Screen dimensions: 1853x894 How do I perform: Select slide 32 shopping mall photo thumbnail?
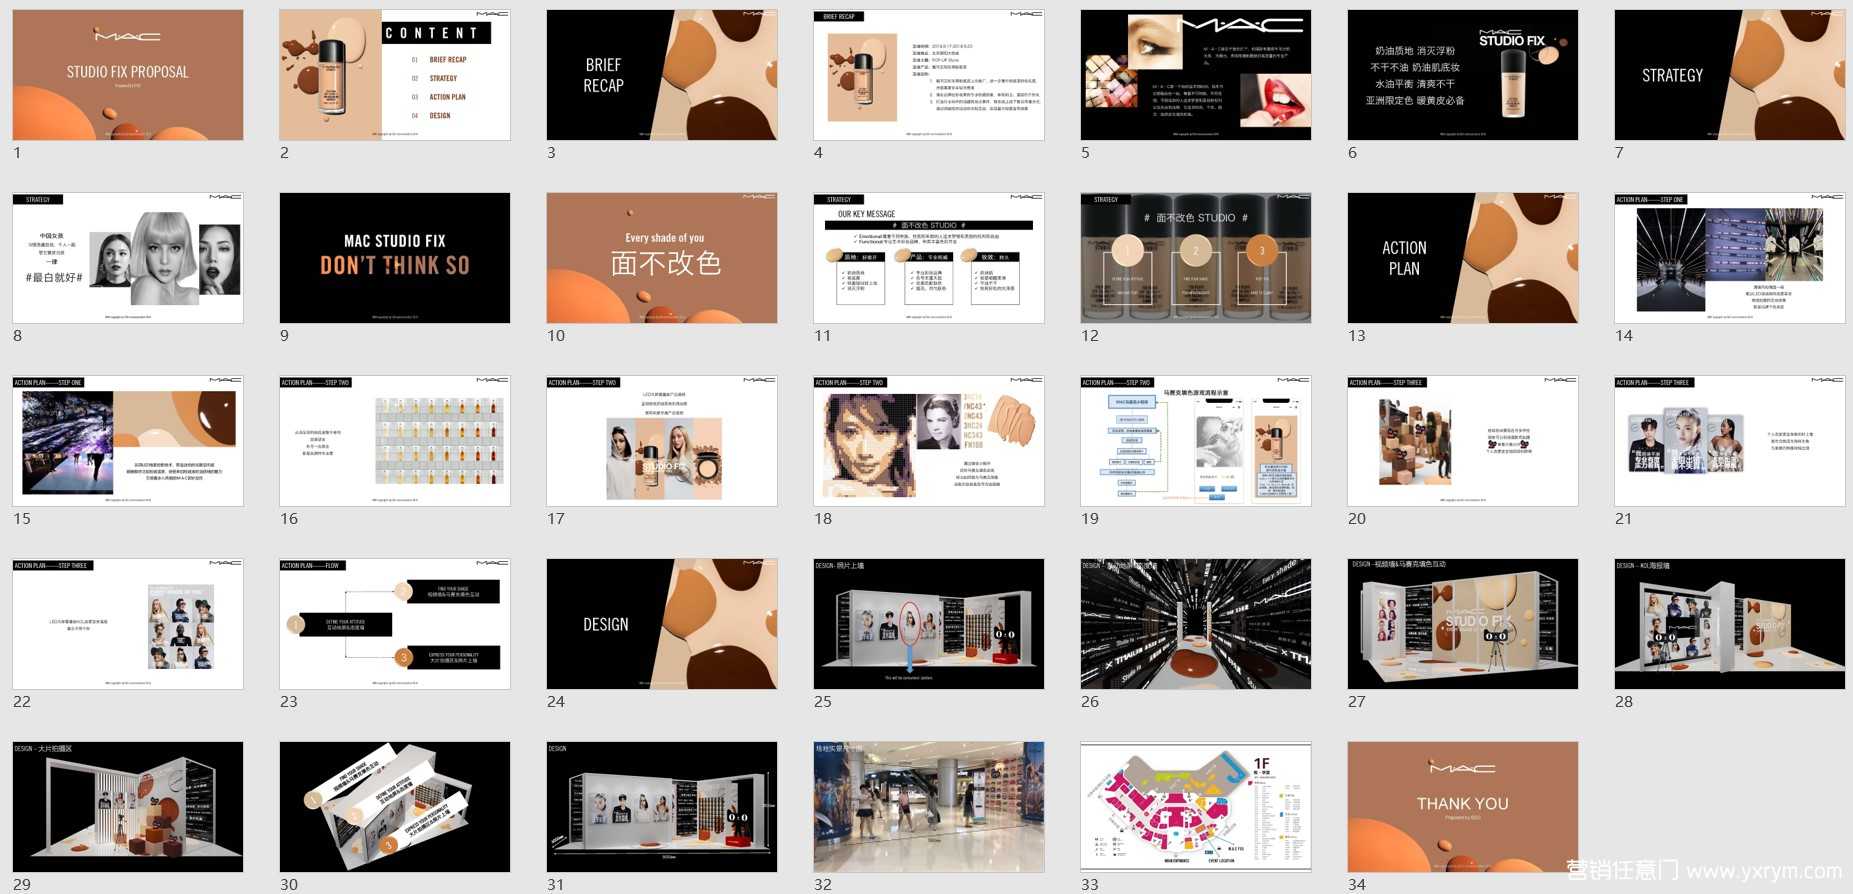pyautogui.click(x=929, y=807)
